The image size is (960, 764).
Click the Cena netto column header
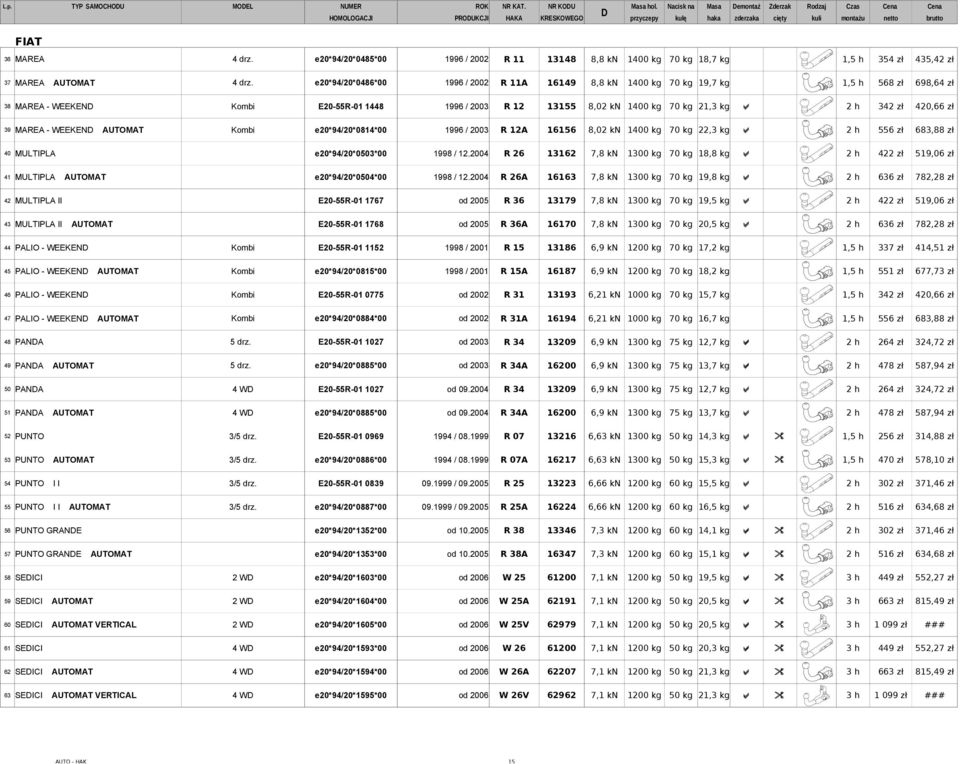pos(890,12)
